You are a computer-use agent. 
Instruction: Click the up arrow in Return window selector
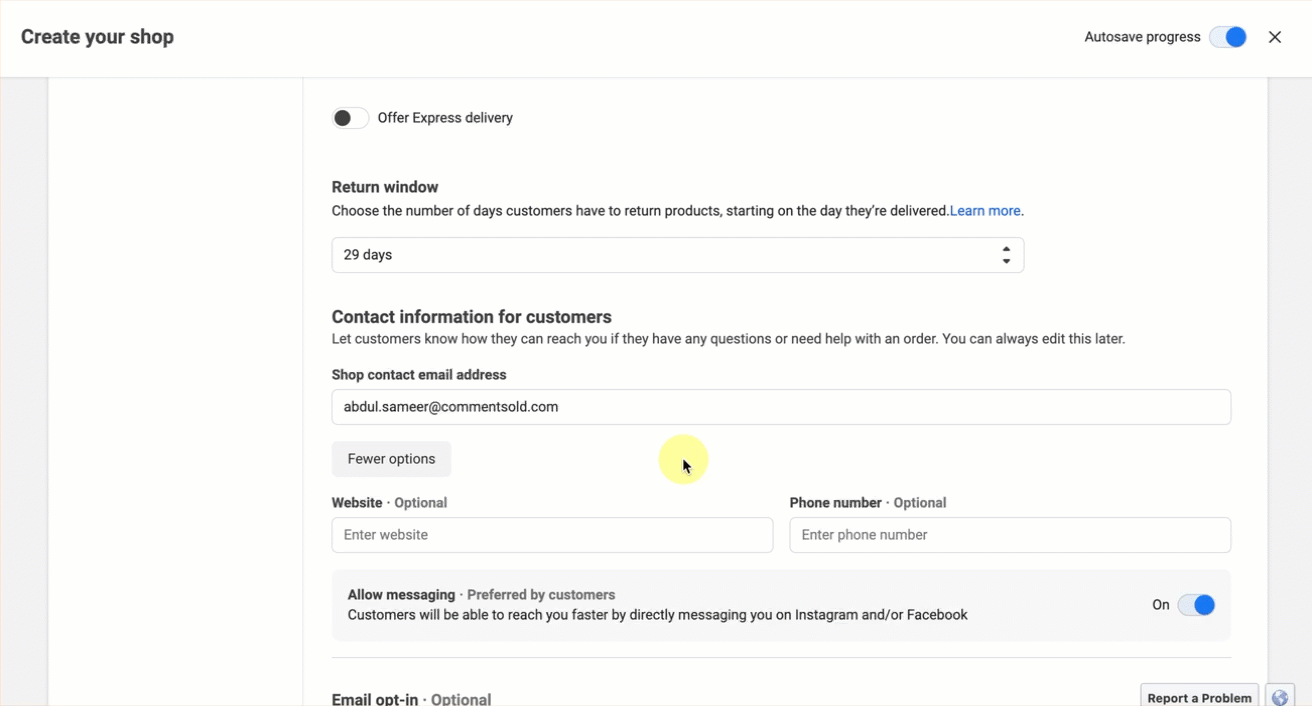pos(1006,248)
